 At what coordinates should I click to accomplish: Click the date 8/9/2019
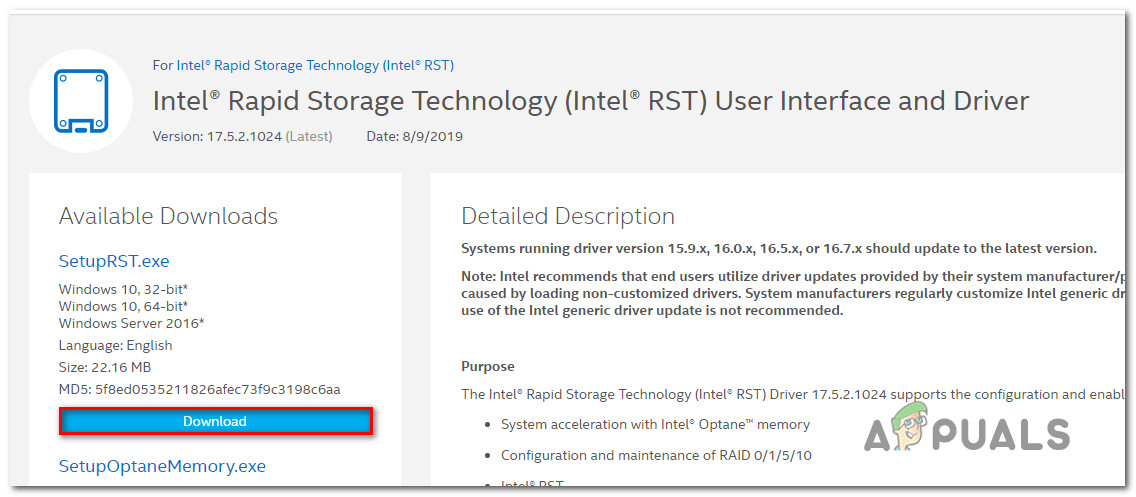tap(436, 136)
